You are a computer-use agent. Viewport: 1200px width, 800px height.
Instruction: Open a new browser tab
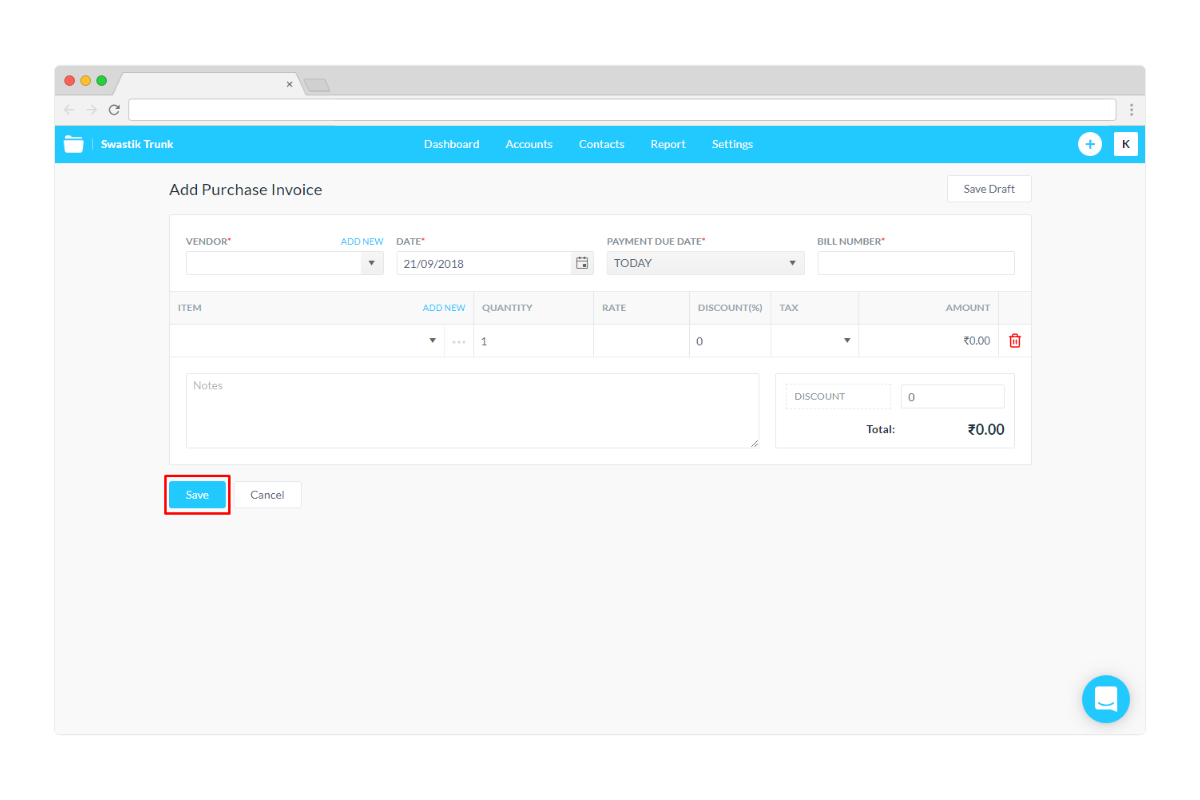(x=317, y=85)
